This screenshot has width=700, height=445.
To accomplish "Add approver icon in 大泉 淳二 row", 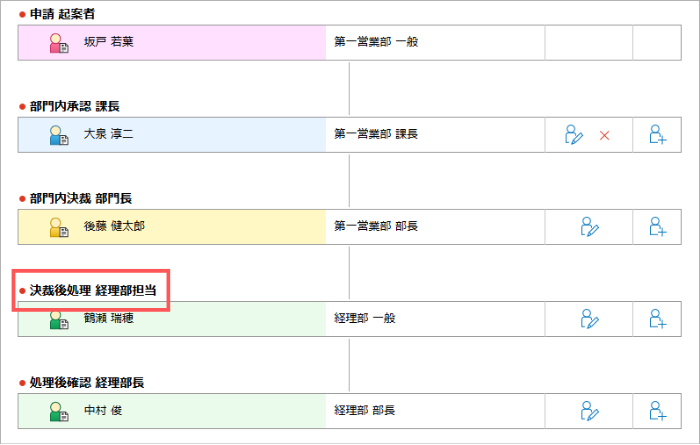I will pyautogui.click(x=658, y=134).
